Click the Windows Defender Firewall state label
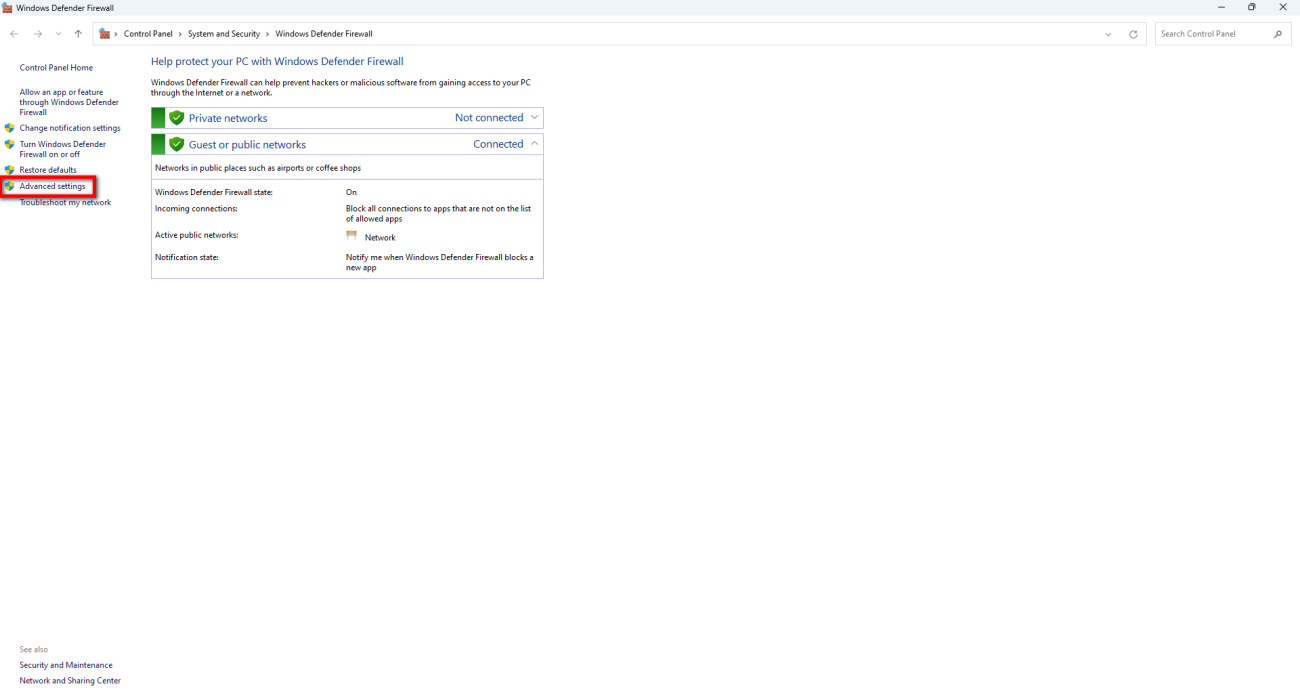This screenshot has height=699, width=1300. [x=214, y=192]
